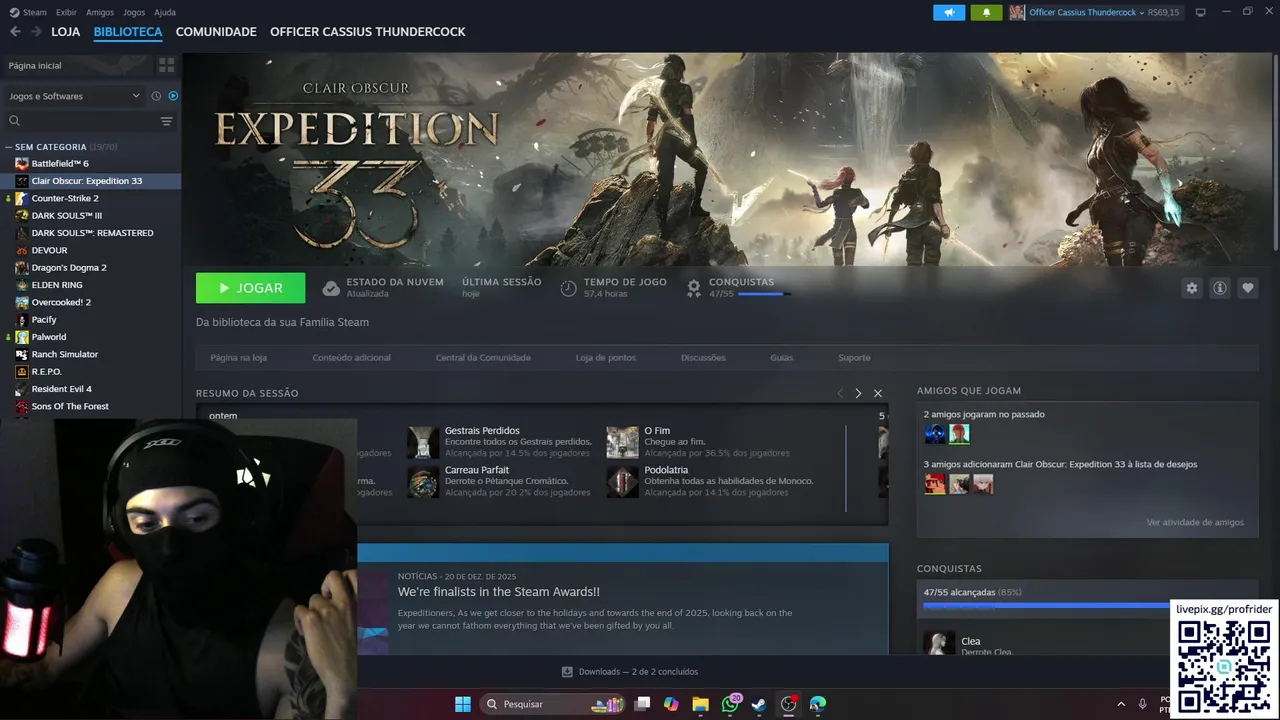The height and width of the screenshot is (720, 1280).
Task: Open the Steam menu
Action: pyautogui.click(x=29, y=12)
